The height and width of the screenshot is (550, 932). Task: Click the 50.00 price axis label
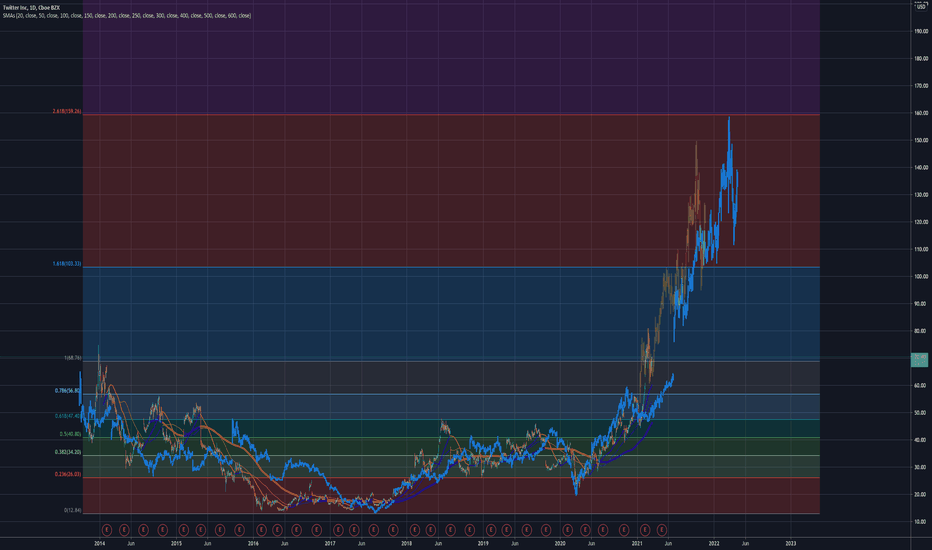pyautogui.click(x=921, y=413)
